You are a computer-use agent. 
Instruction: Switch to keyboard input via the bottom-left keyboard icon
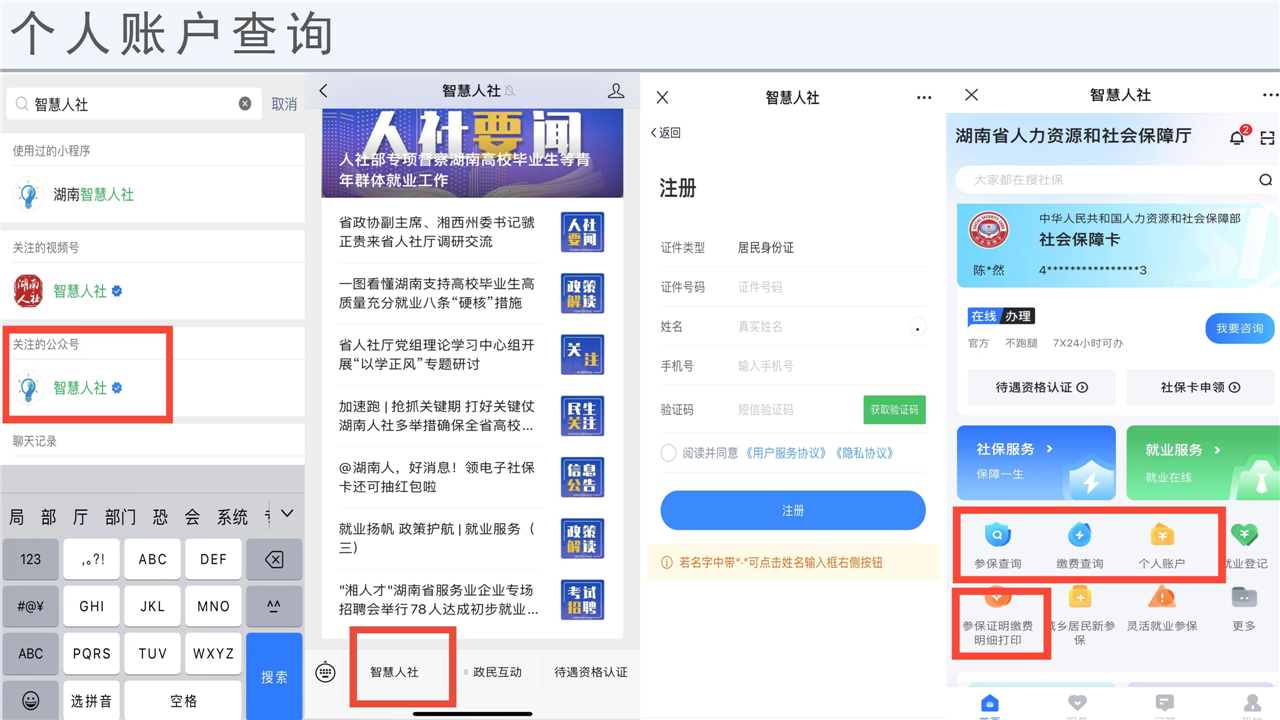pos(325,672)
